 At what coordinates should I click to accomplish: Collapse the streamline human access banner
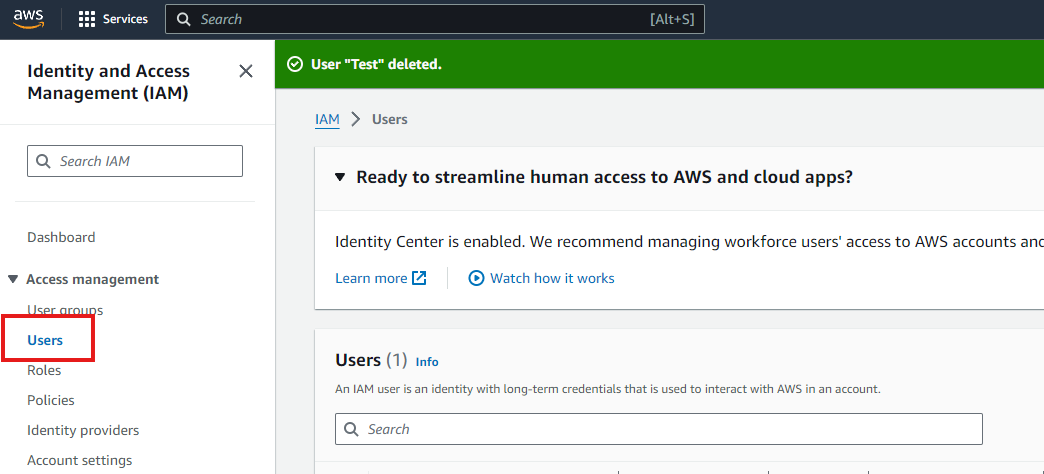pos(338,177)
